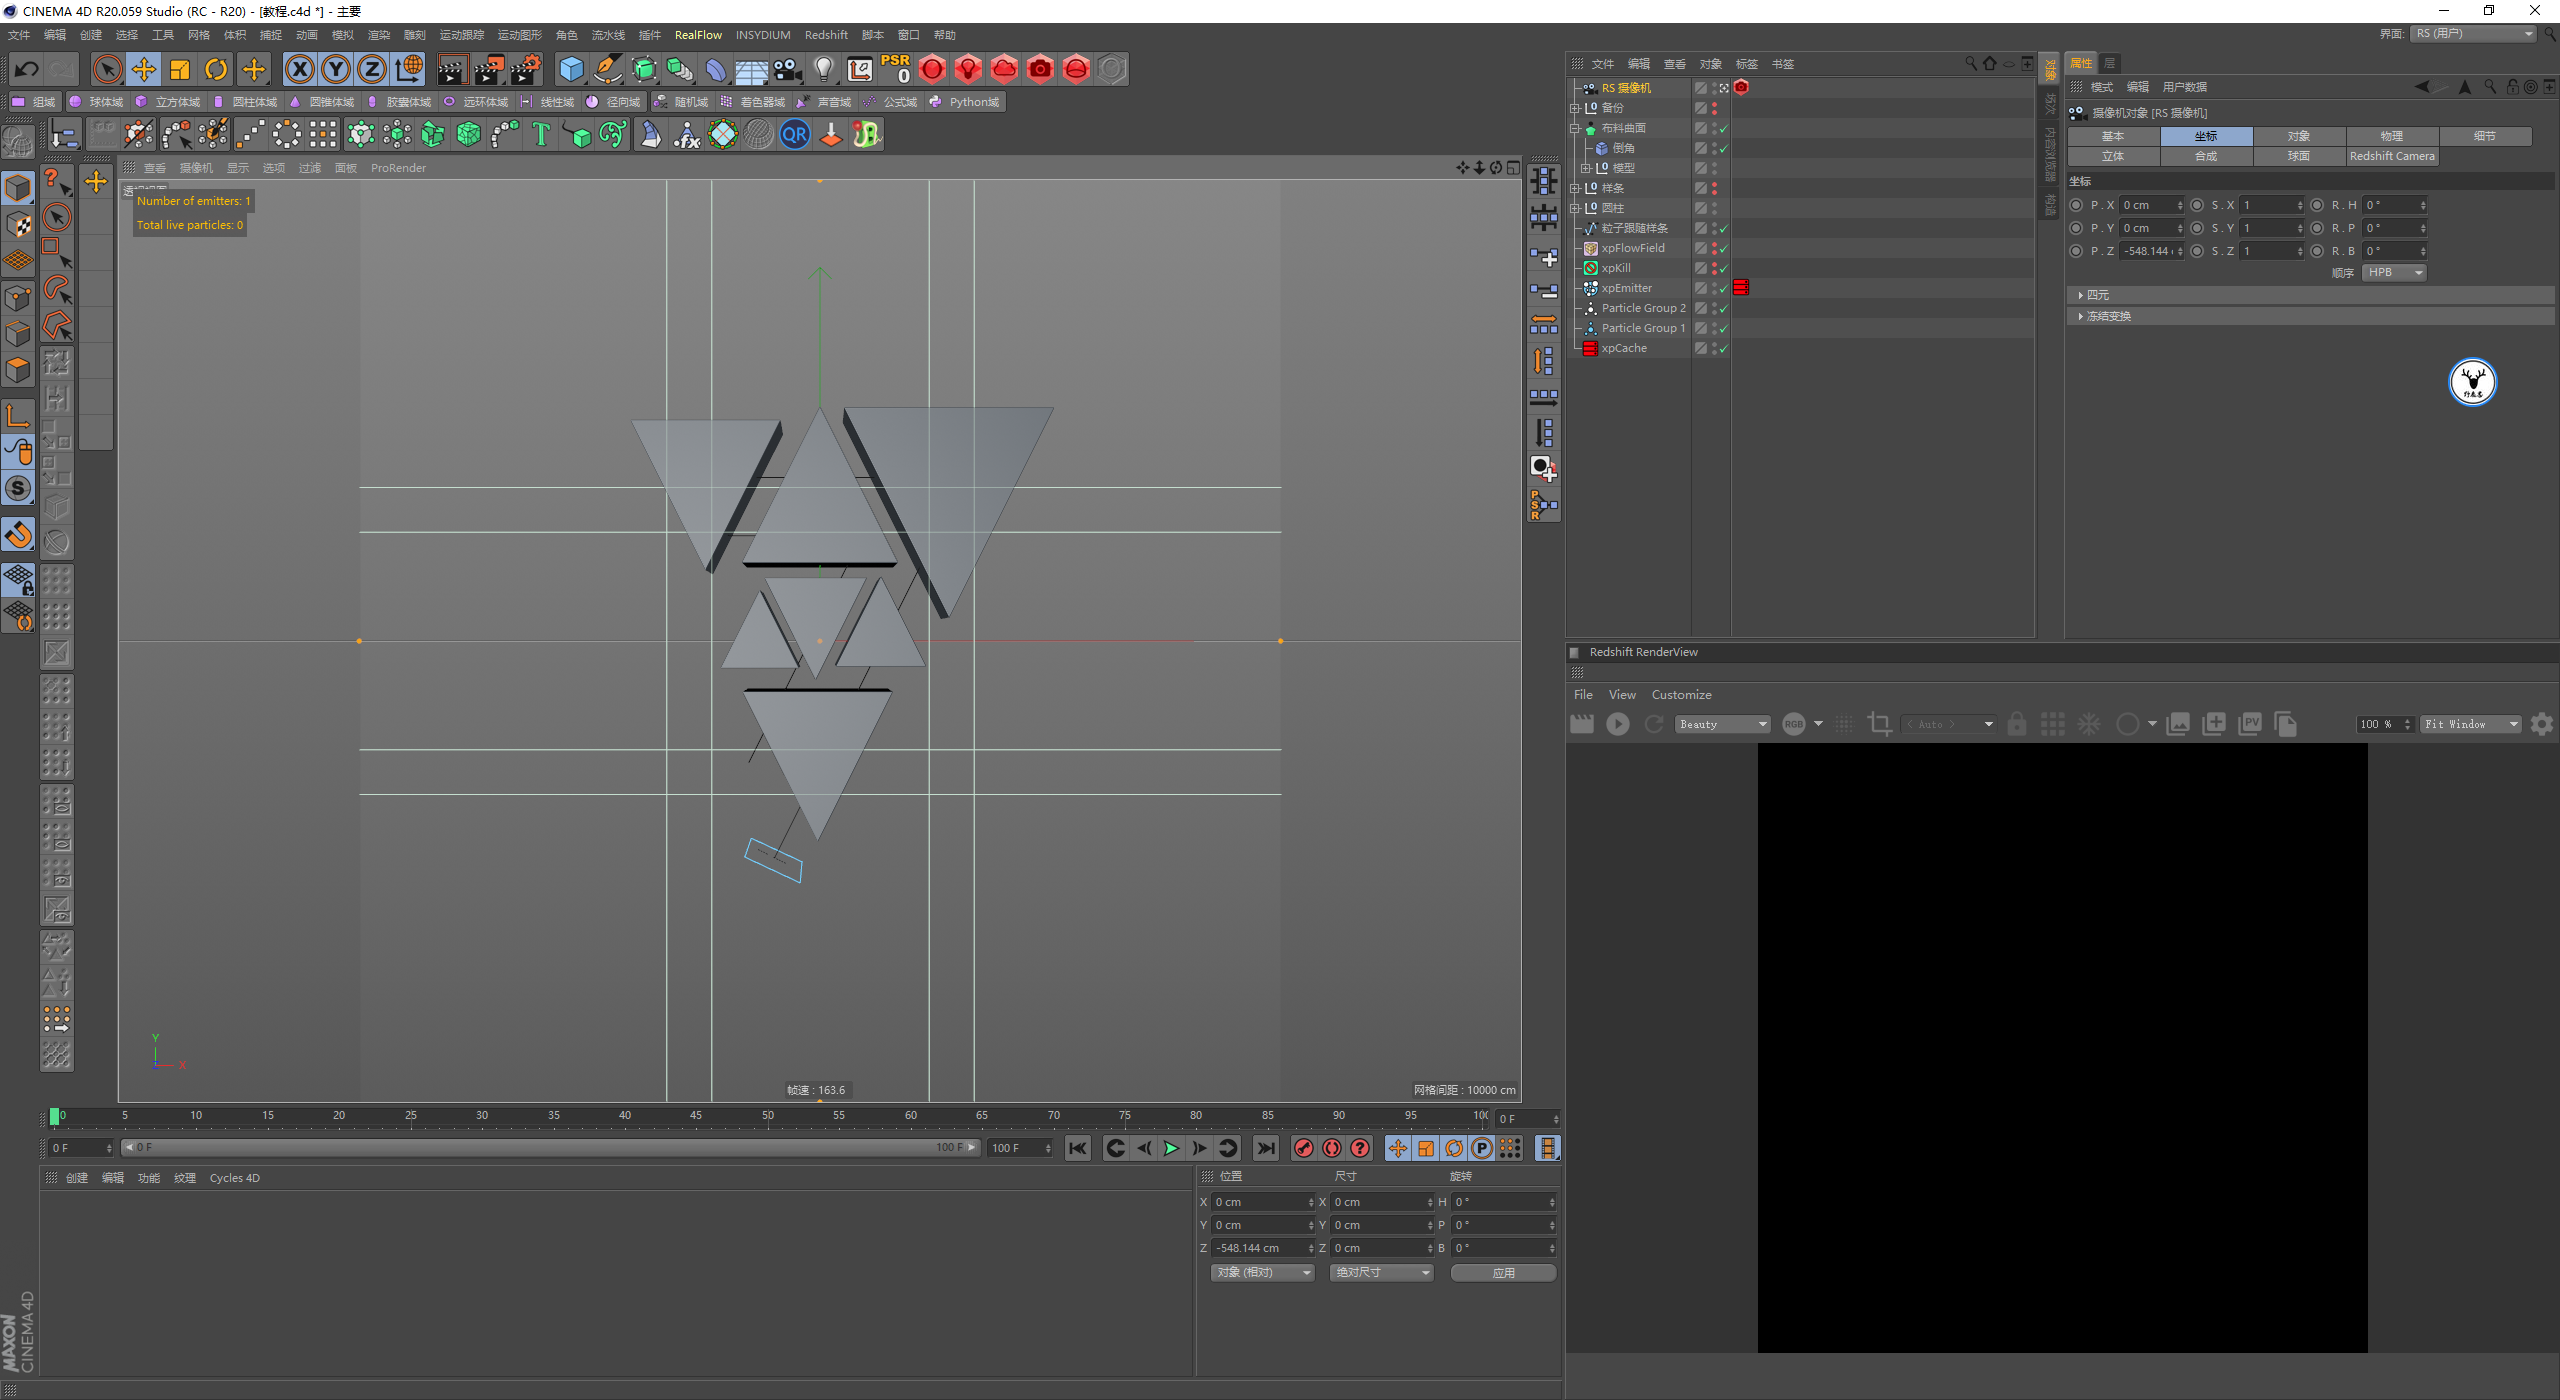Open the RealFlow menu
This screenshot has width=2560, height=1400.
click(697, 35)
